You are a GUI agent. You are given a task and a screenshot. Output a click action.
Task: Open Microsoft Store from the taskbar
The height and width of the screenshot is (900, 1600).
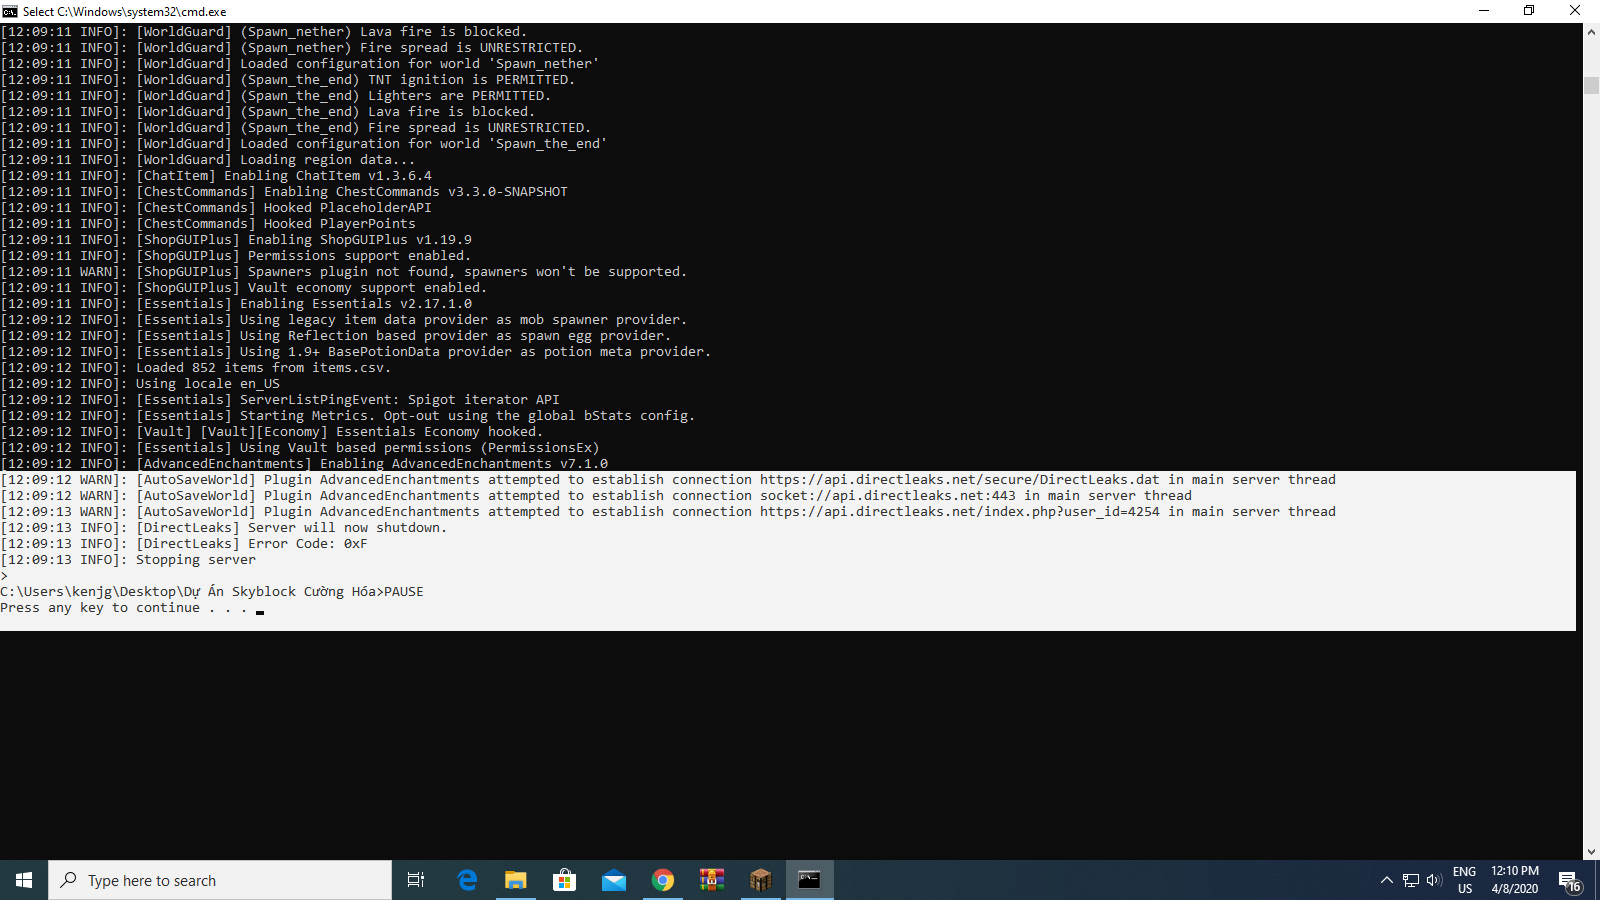[x=565, y=880]
